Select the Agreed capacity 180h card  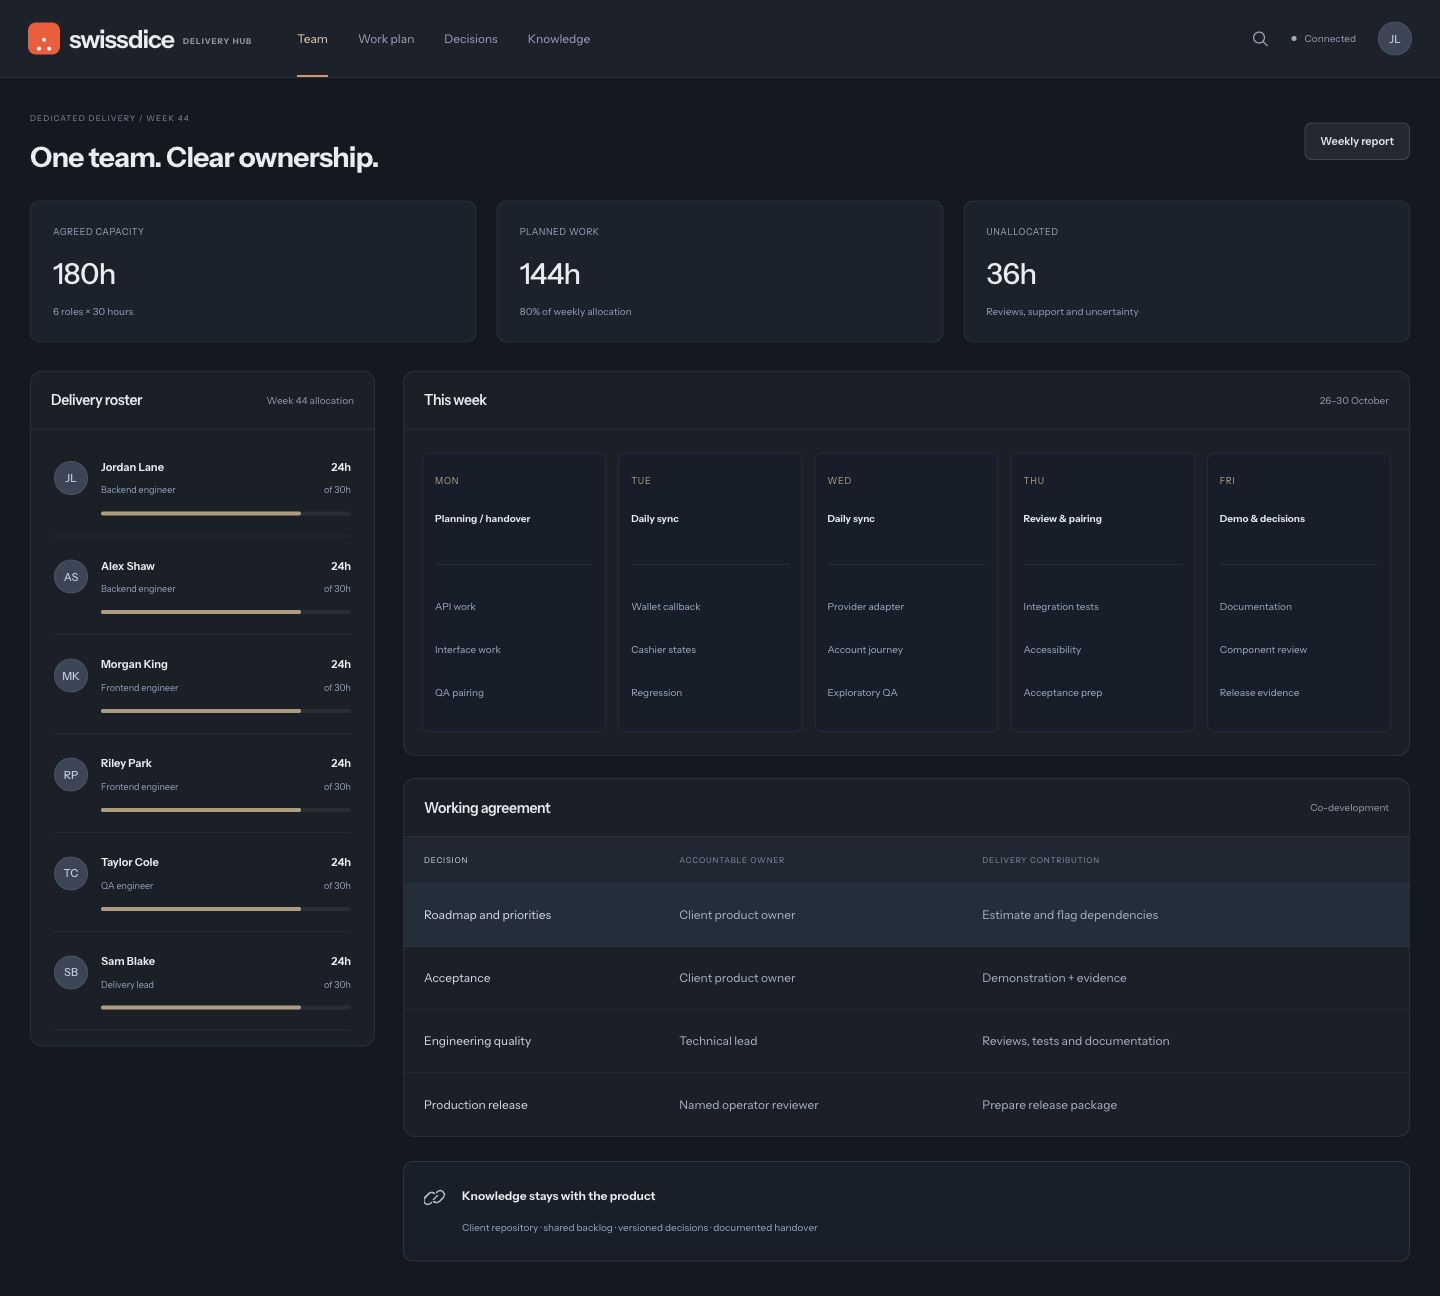253,272
